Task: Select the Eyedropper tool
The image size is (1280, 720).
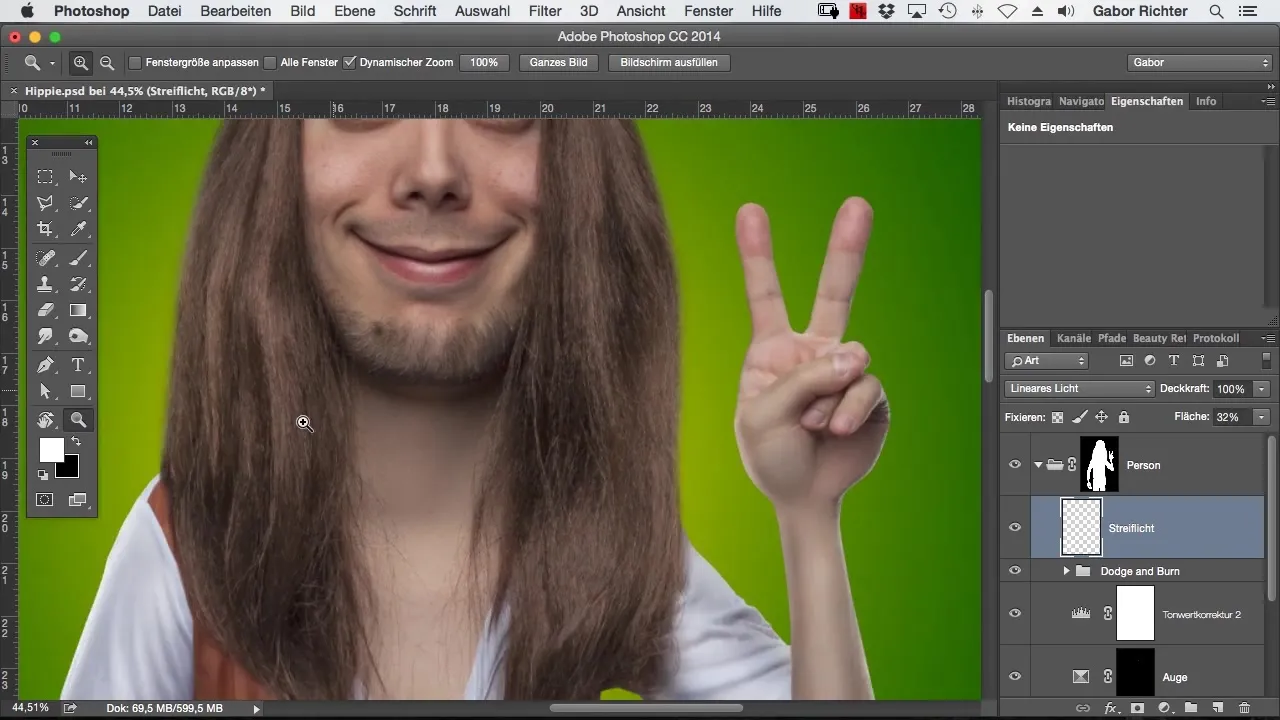Action: (x=78, y=229)
